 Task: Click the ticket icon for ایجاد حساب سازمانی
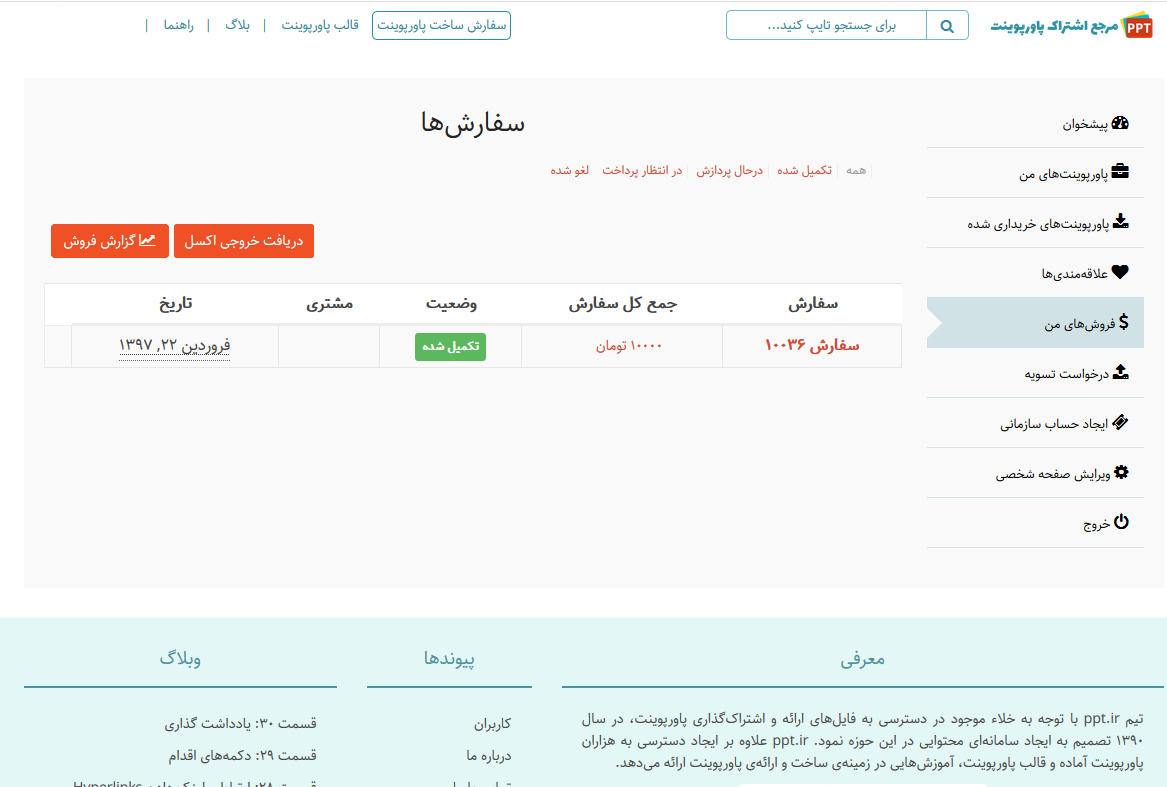1120,422
